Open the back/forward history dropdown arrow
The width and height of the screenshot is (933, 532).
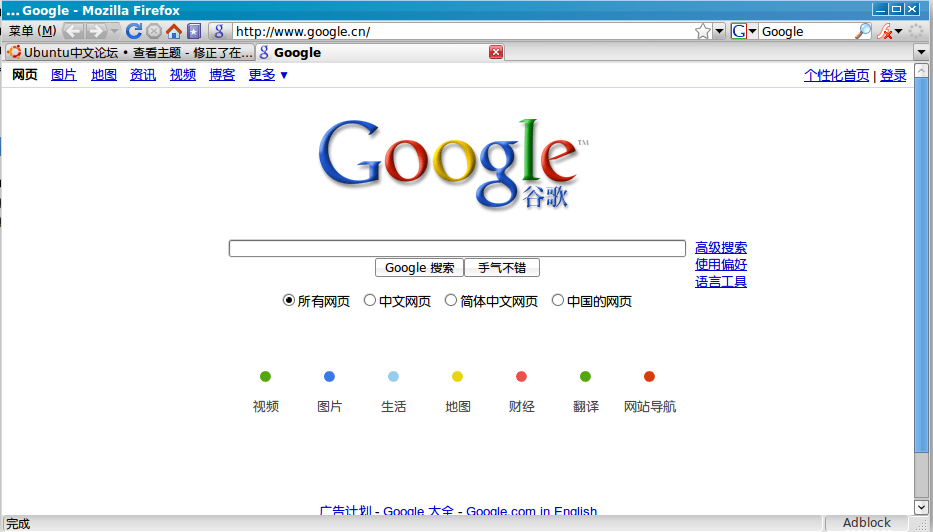(114, 31)
